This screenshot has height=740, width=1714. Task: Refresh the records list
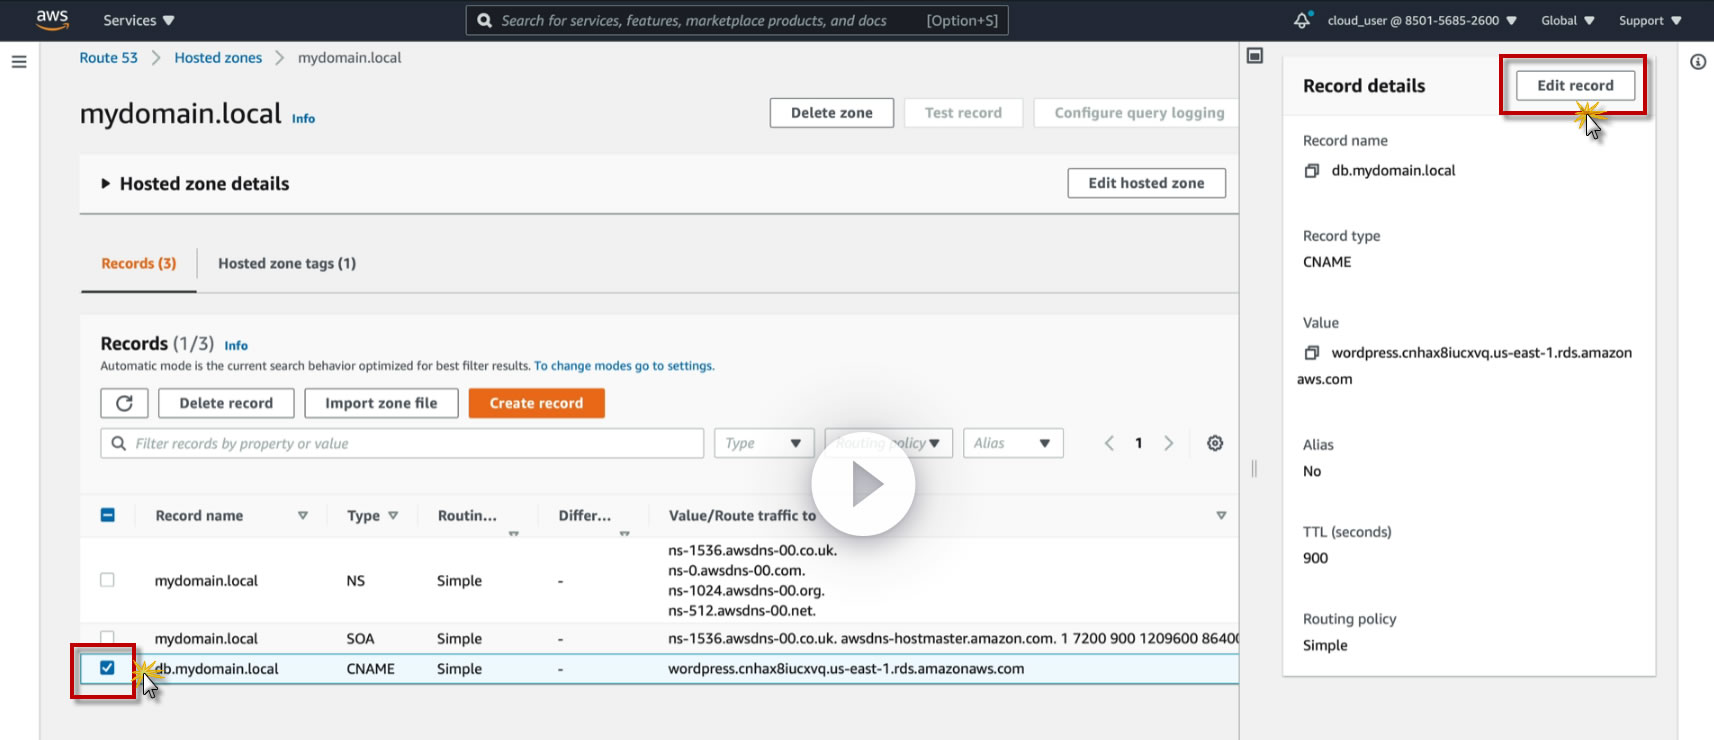pyautogui.click(x=124, y=403)
